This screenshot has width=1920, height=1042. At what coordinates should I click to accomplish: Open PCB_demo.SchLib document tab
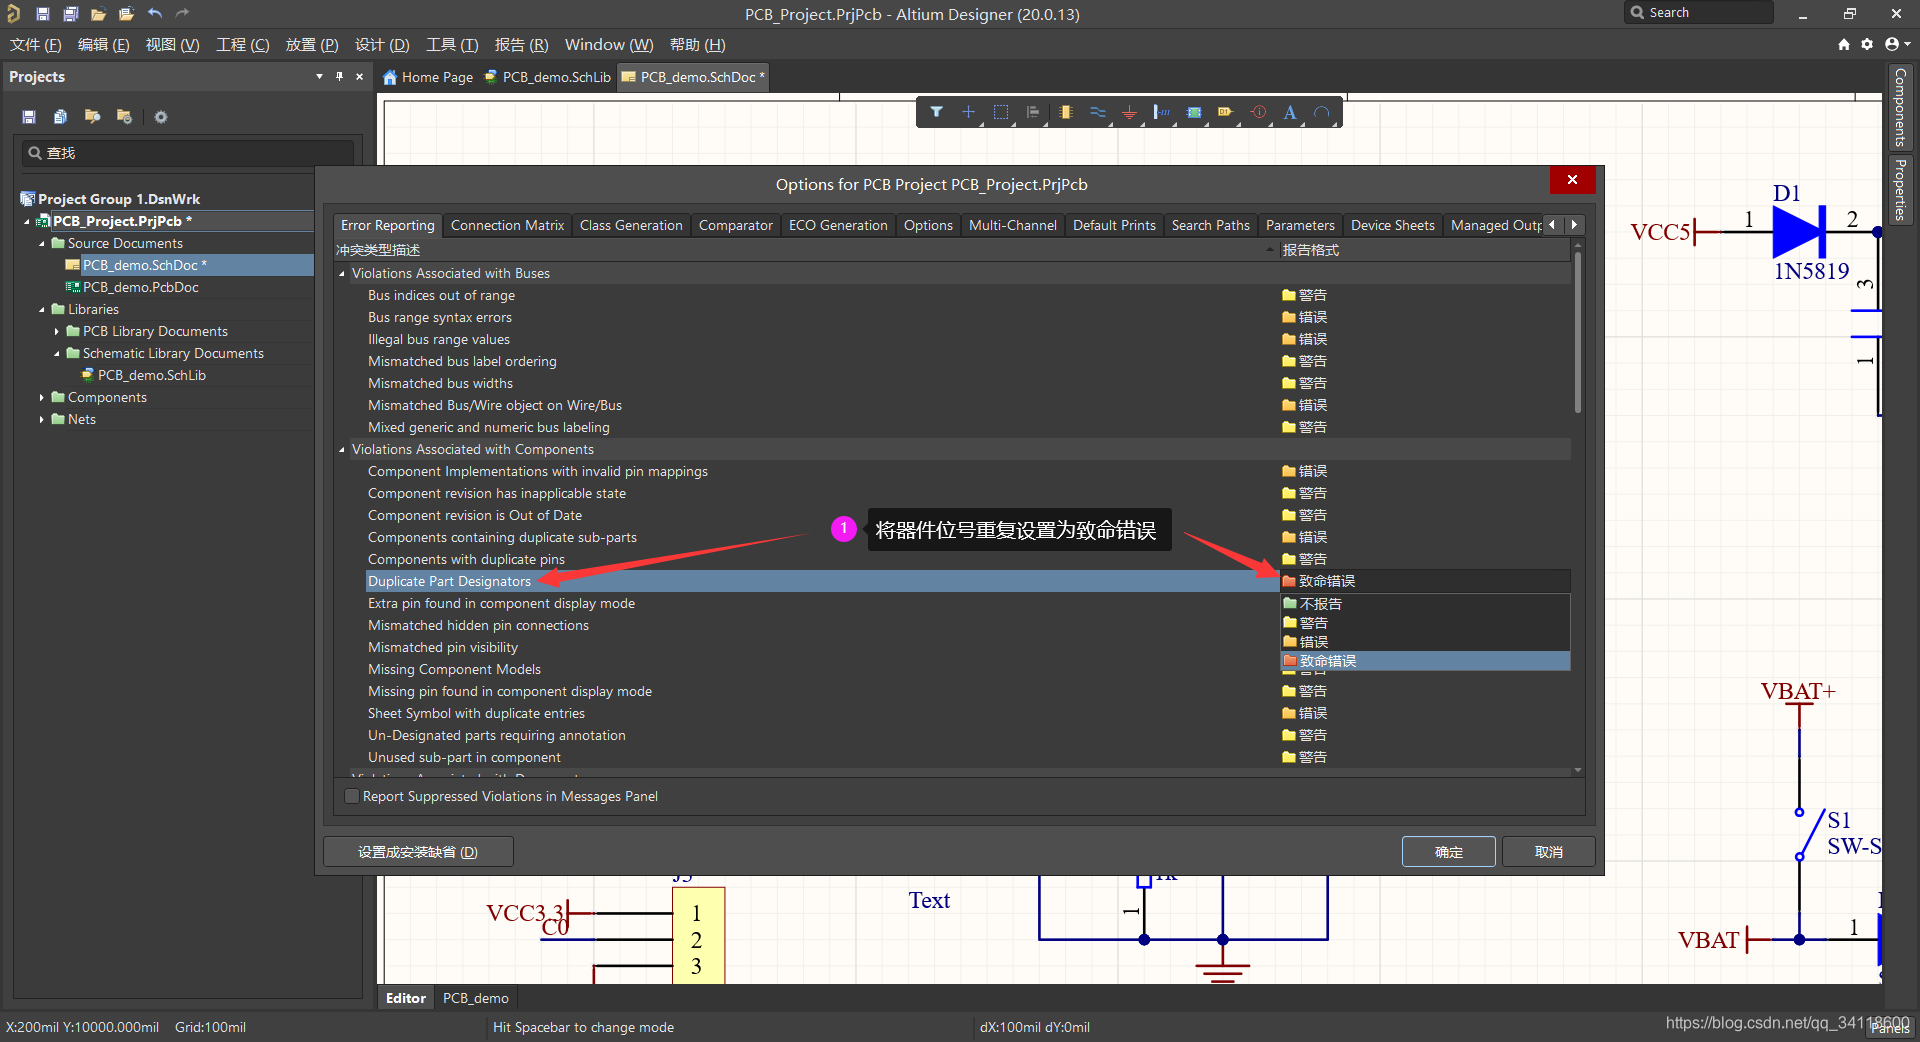[548, 77]
